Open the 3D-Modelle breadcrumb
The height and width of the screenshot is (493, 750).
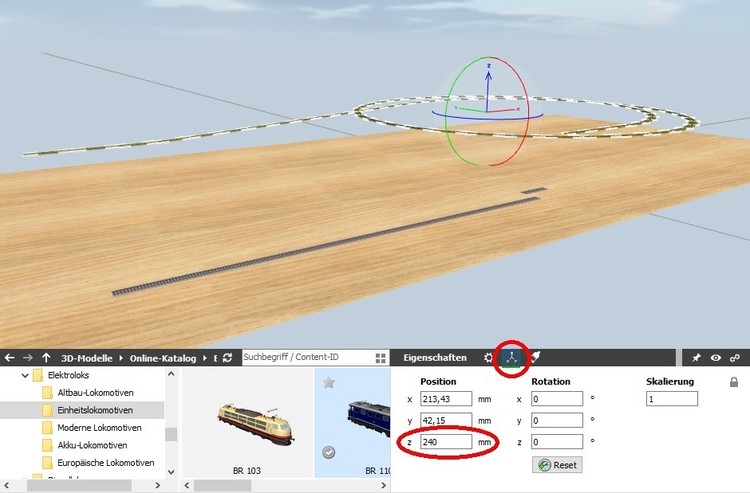pos(87,358)
